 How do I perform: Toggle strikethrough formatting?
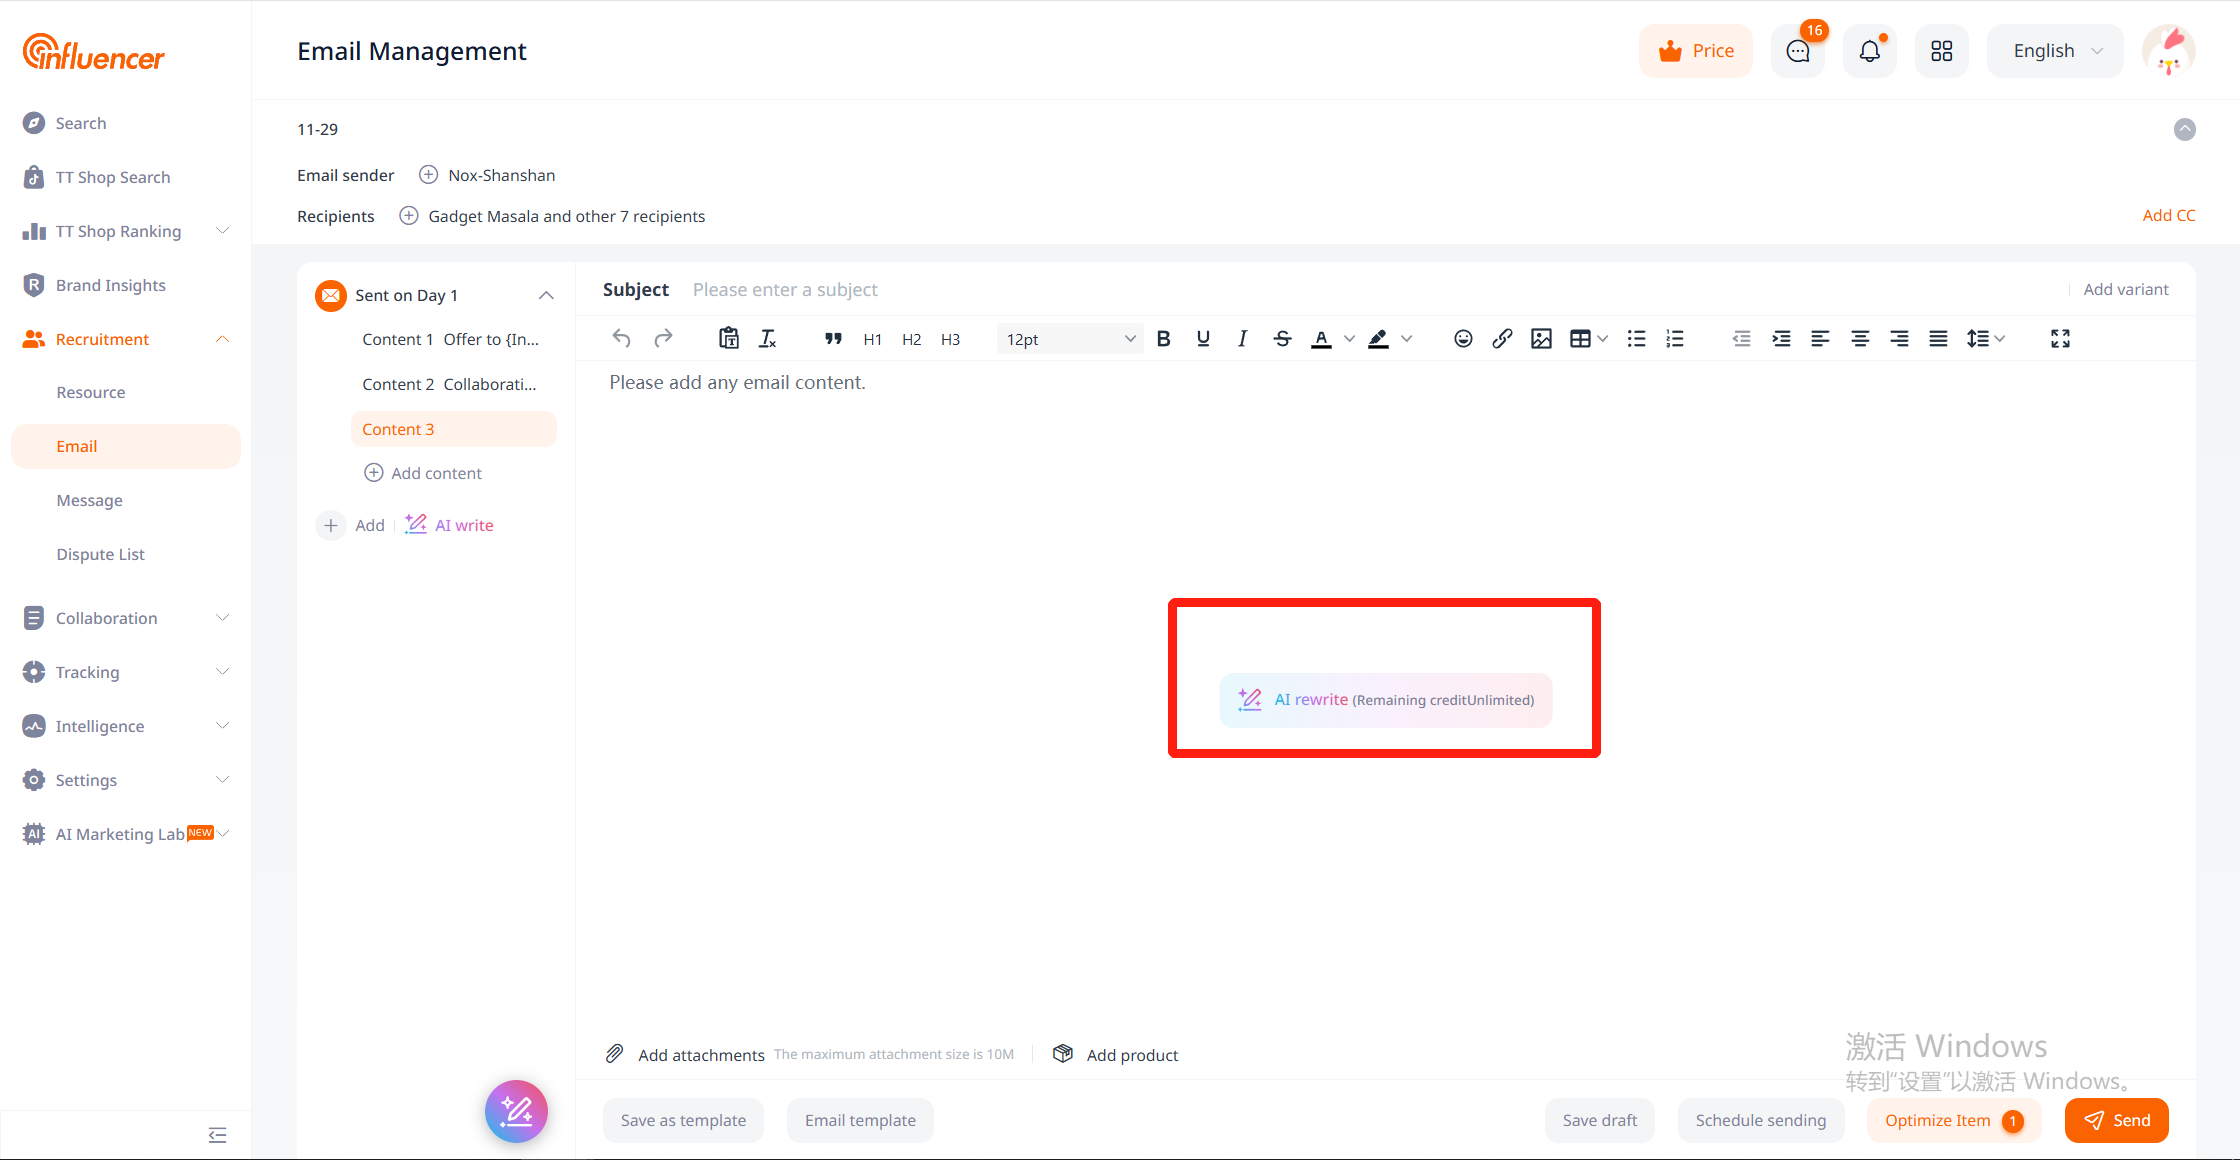1282,339
